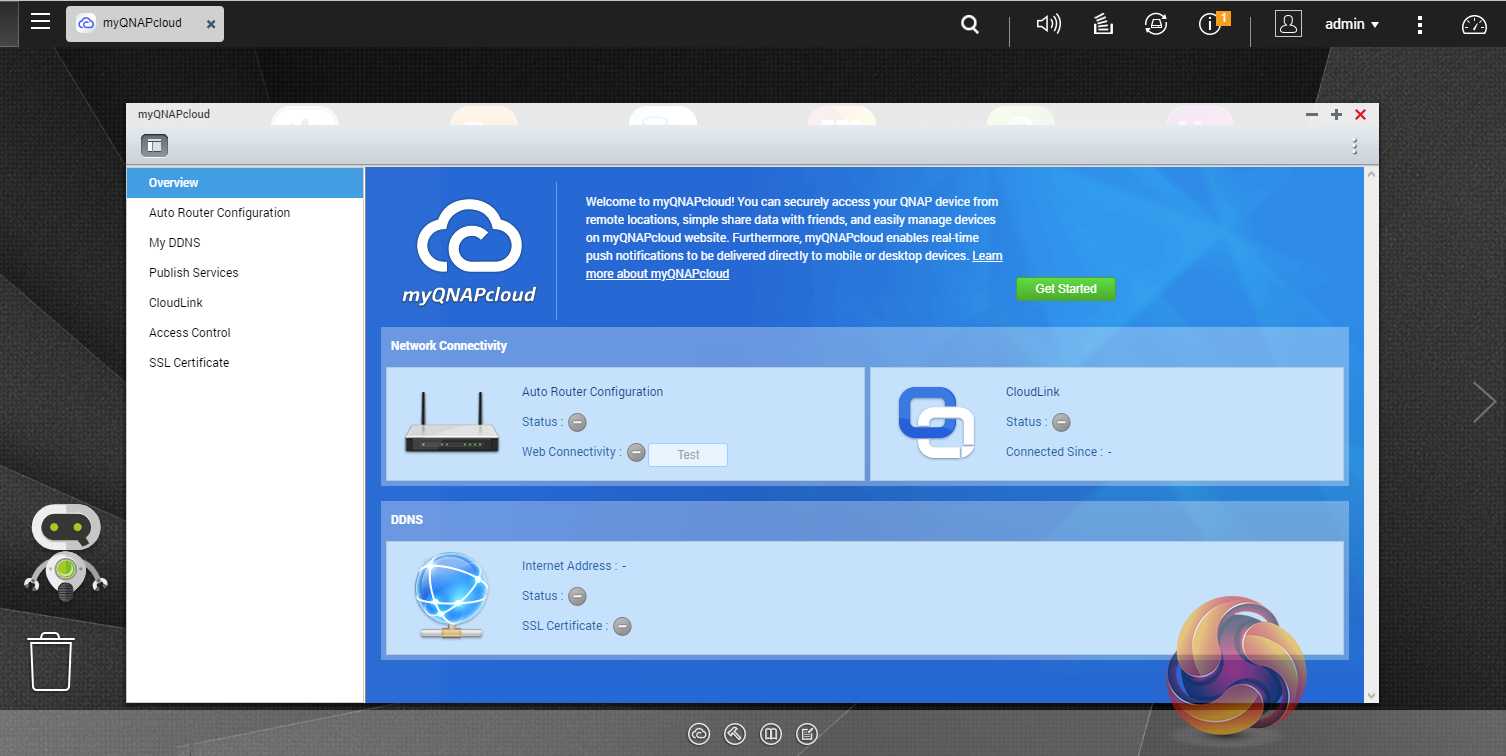Open the desktop search magnifier
Viewport: 1506px width, 756px height.
click(x=970, y=24)
